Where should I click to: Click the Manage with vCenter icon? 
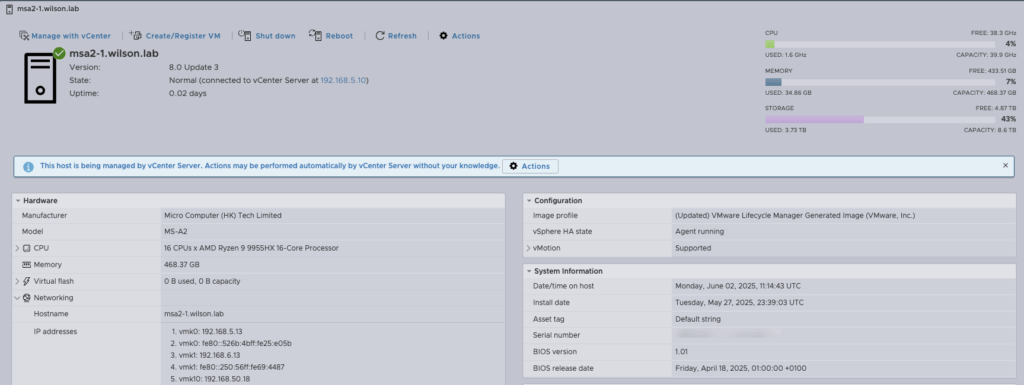coord(24,36)
